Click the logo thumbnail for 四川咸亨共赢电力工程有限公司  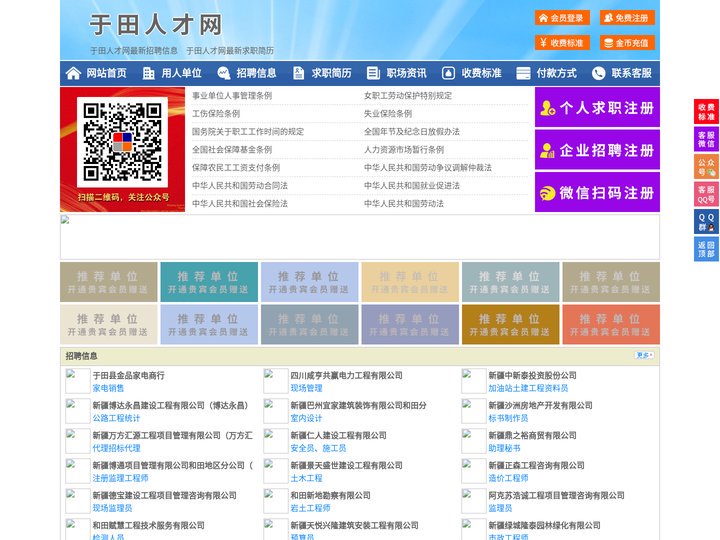pyautogui.click(x=276, y=381)
